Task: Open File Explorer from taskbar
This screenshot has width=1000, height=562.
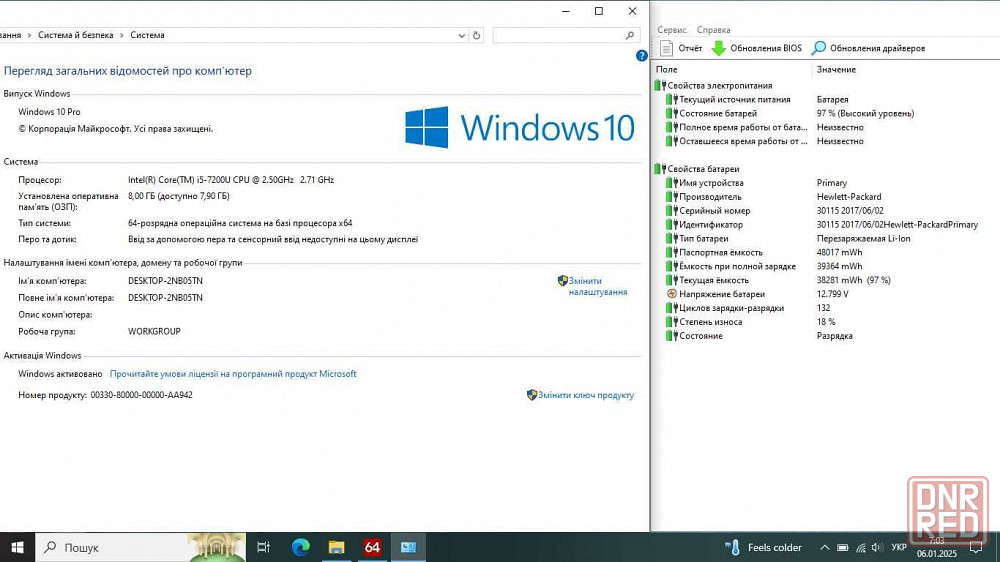Action: pos(336,547)
